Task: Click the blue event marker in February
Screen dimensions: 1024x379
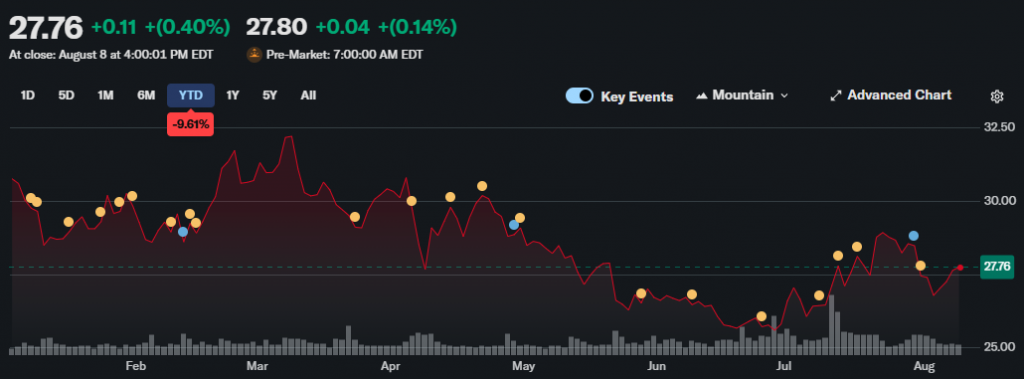Action: (183, 231)
